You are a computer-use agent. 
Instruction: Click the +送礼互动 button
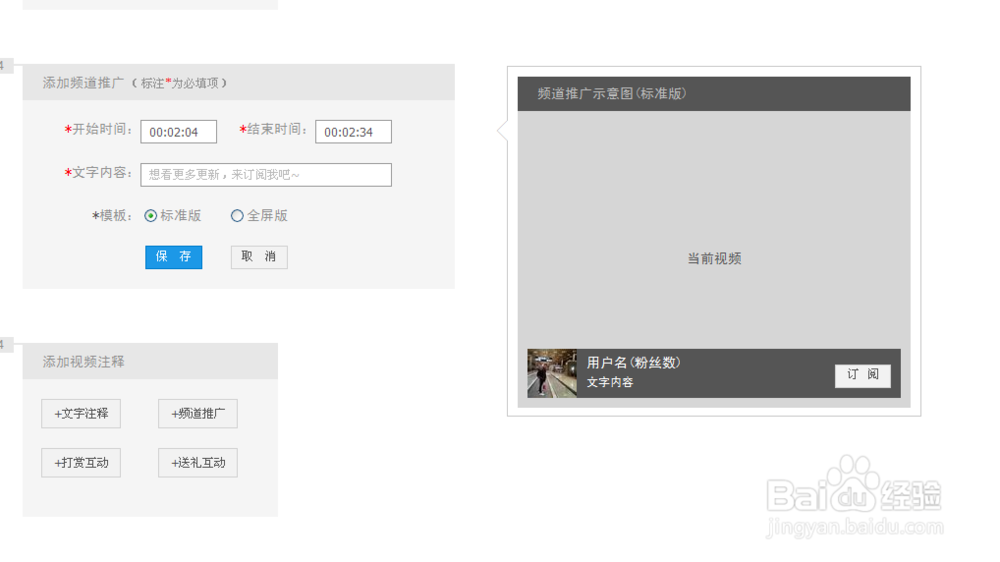tap(198, 462)
